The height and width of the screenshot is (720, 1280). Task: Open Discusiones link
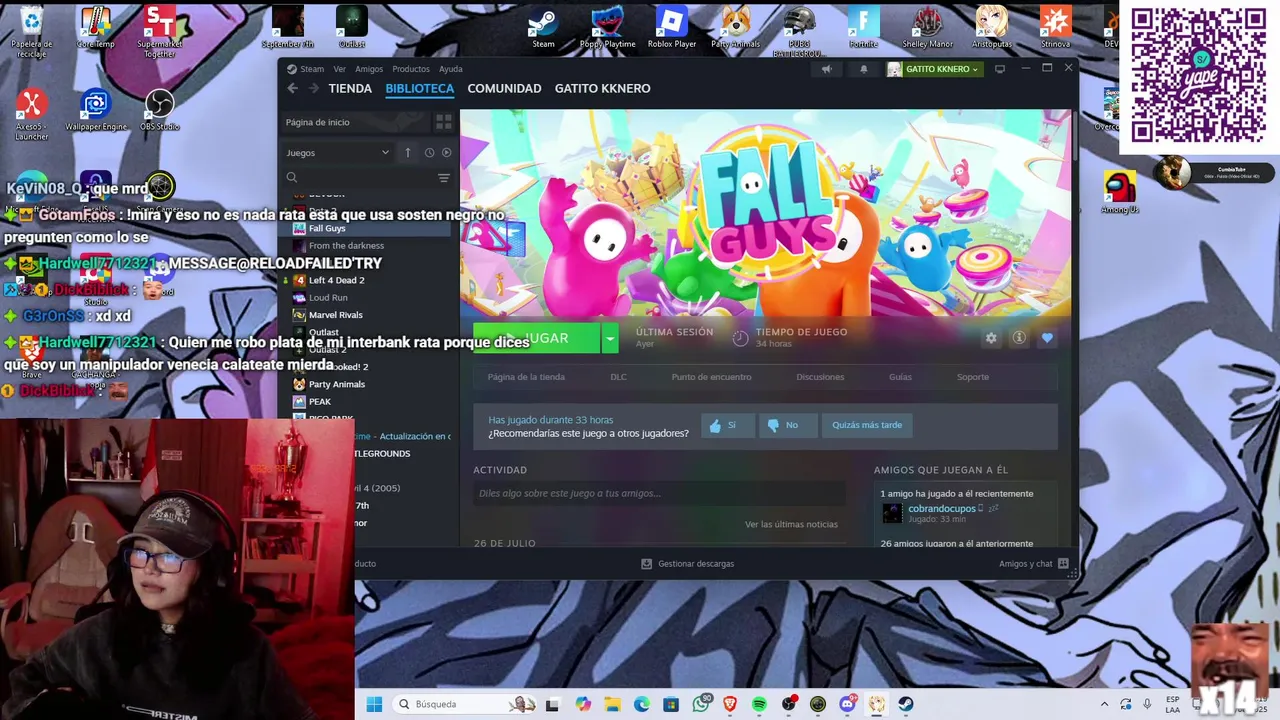(820, 377)
